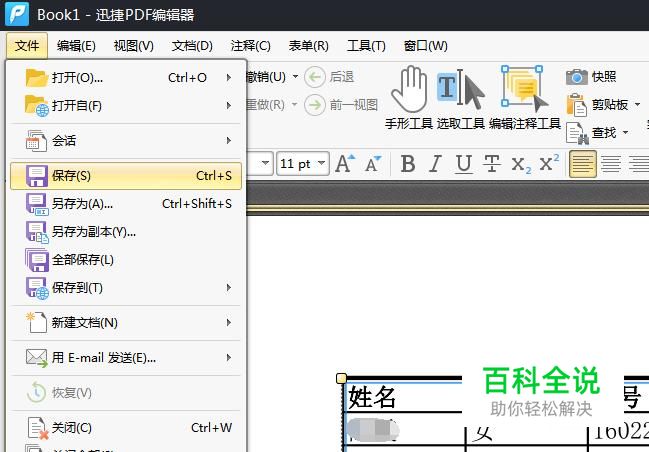Click the 剪贴板 clipboard icon
Screen dimensions: 649x452
(x=577, y=105)
